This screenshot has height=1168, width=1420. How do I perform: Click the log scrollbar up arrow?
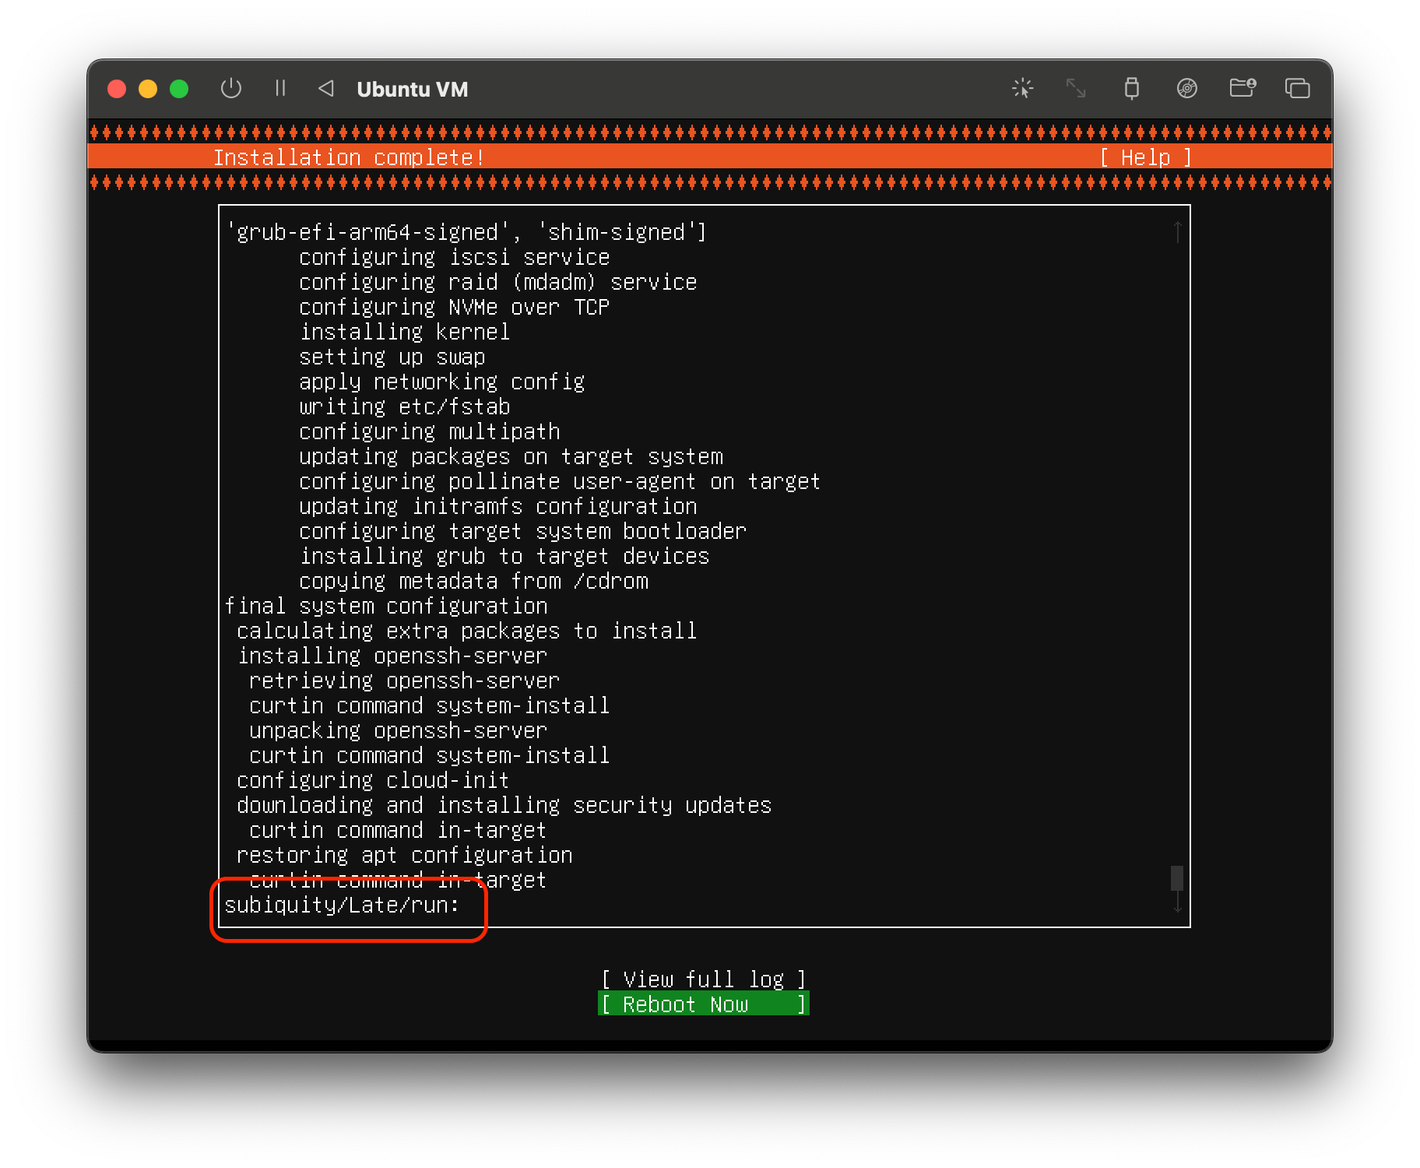pos(1177,232)
